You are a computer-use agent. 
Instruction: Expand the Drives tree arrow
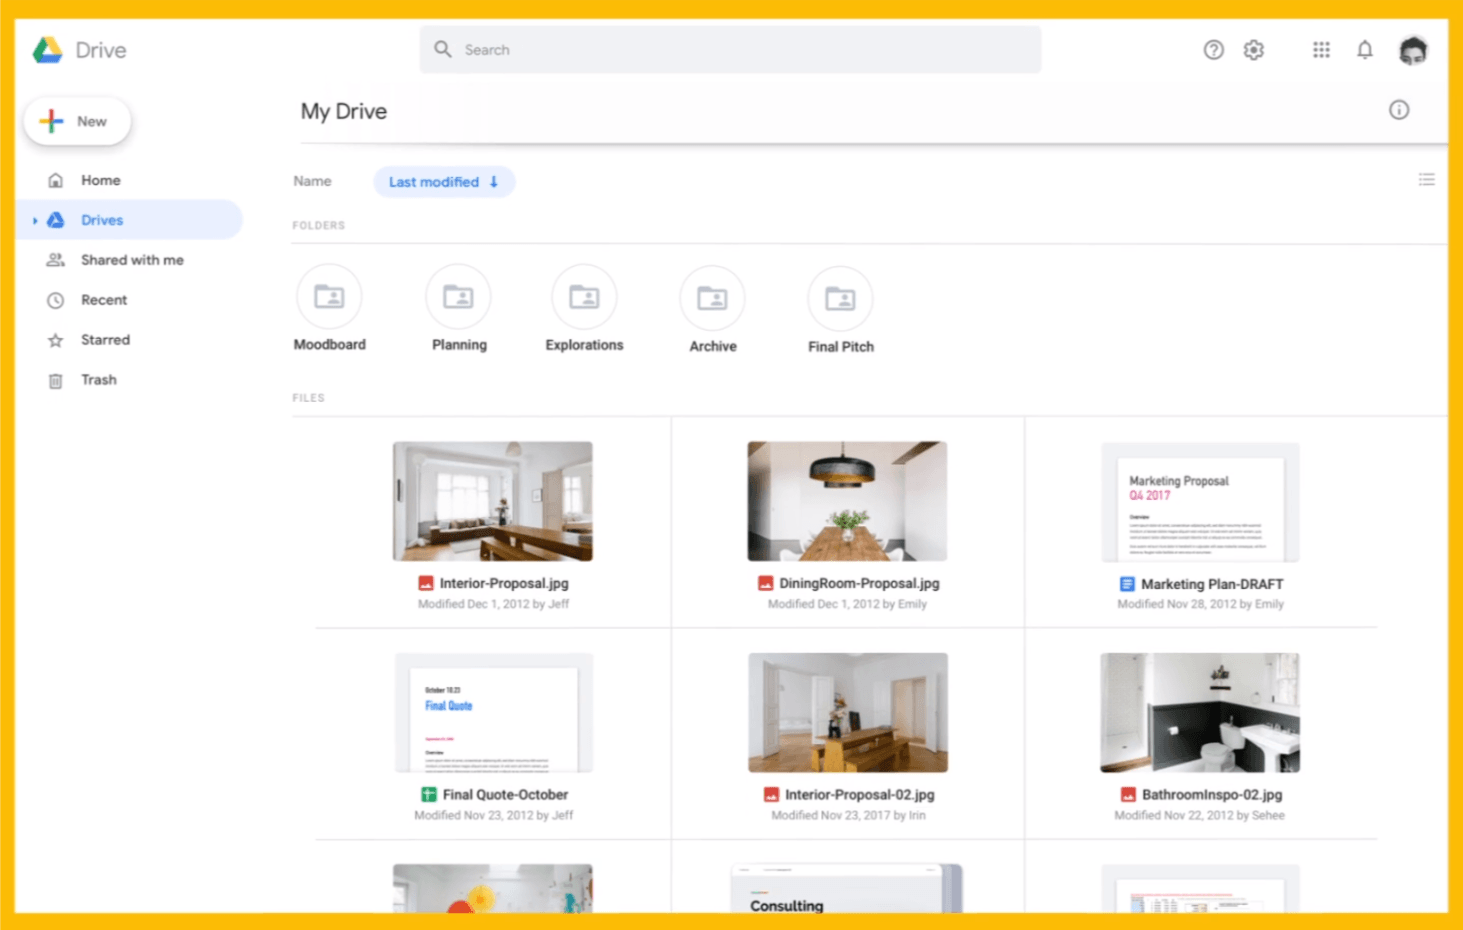coord(35,220)
